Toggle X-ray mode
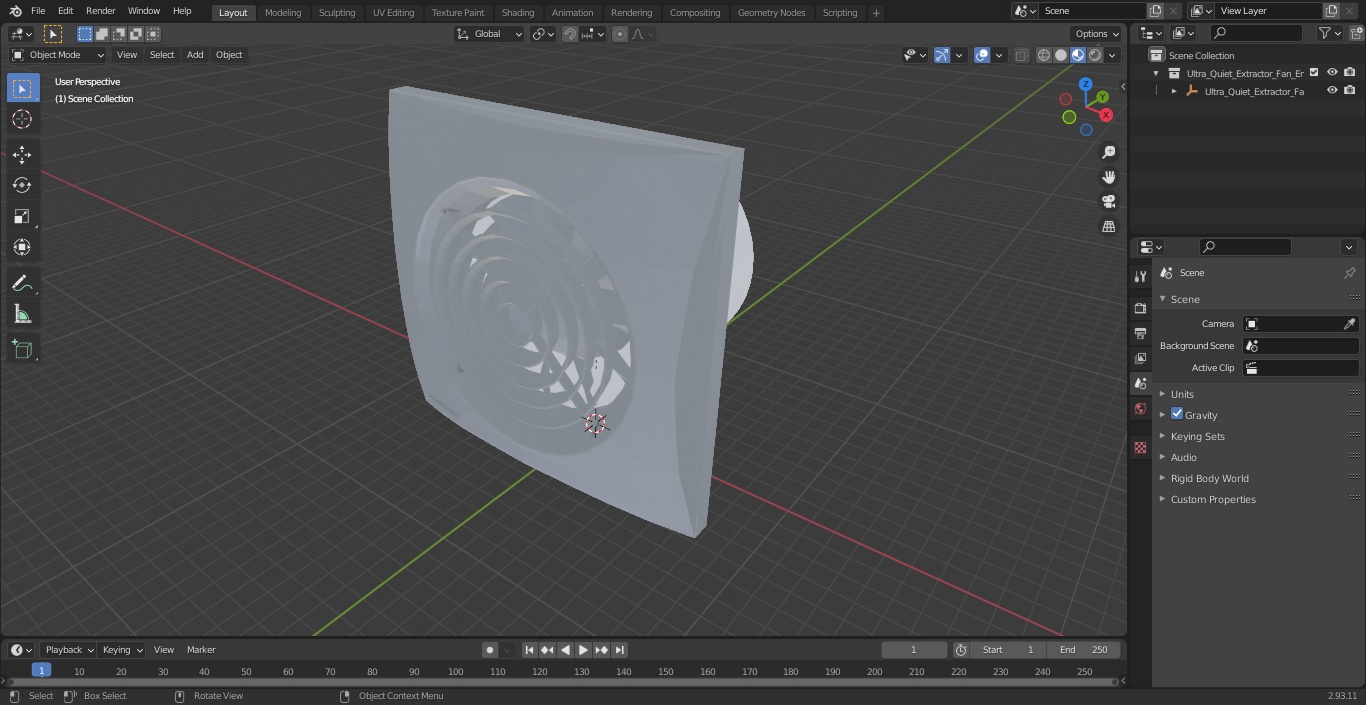 point(1021,55)
